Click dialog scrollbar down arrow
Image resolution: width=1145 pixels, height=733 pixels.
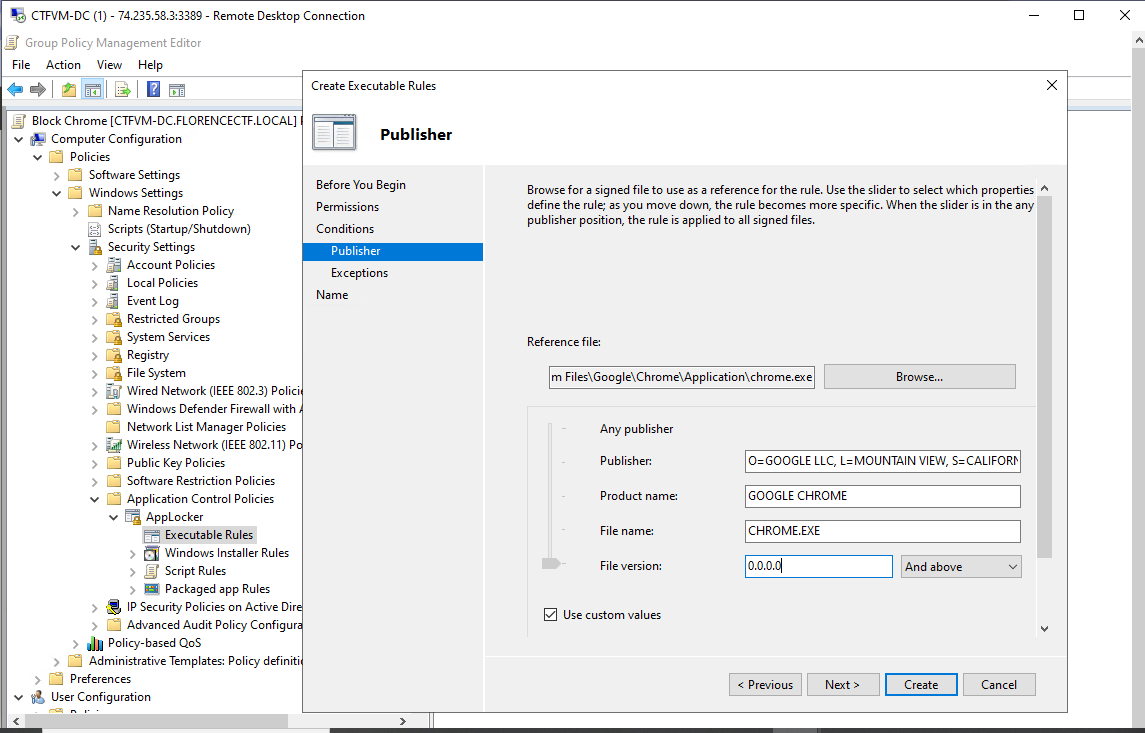click(1044, 629)
